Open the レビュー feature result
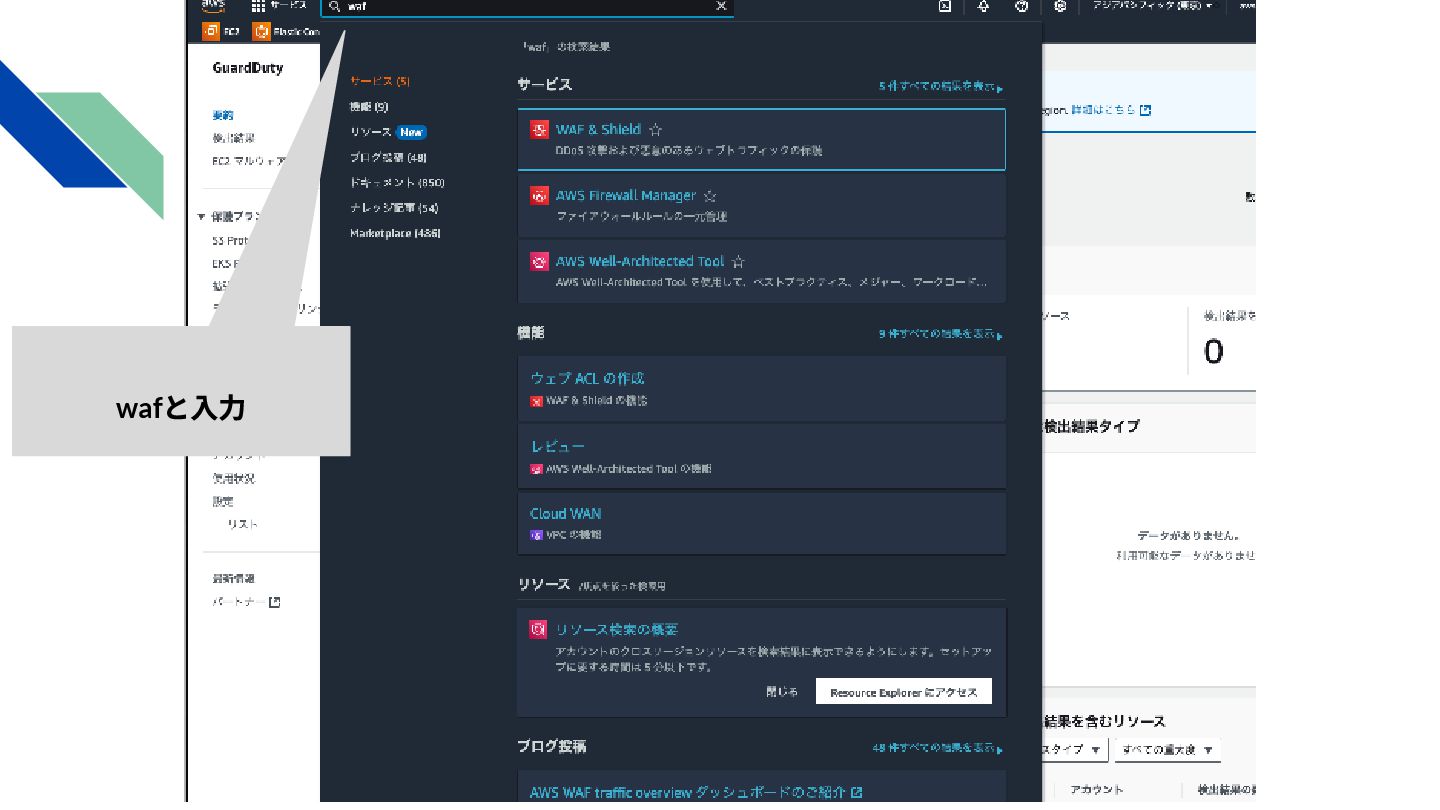Viewport: 1440px width, 810px height. pyautogui.click(x=761, y=456)
